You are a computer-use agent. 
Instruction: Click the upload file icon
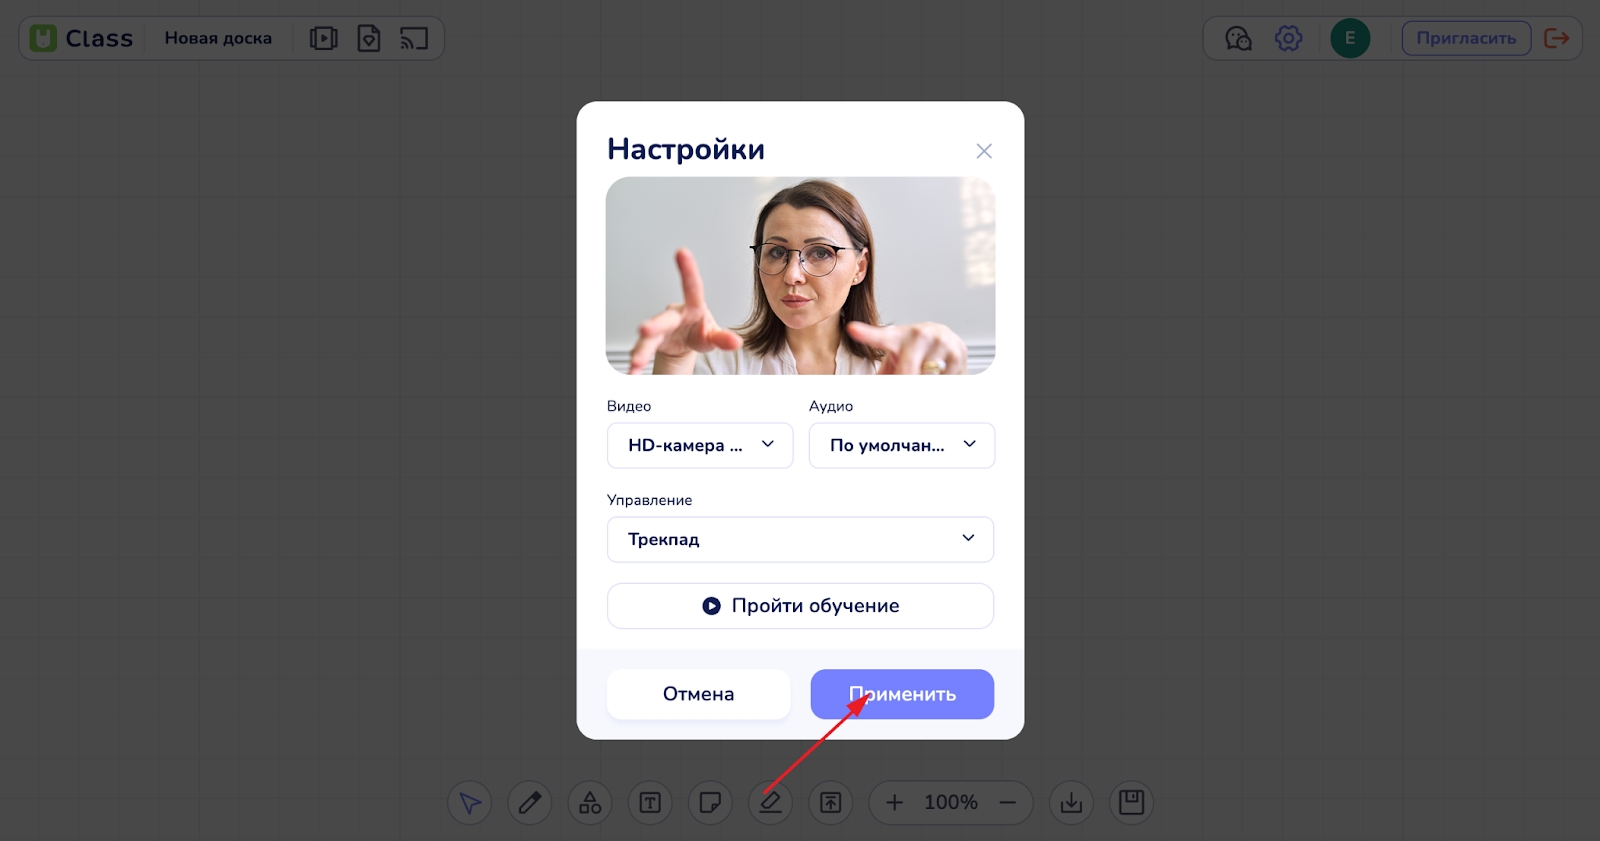(831, 803)
